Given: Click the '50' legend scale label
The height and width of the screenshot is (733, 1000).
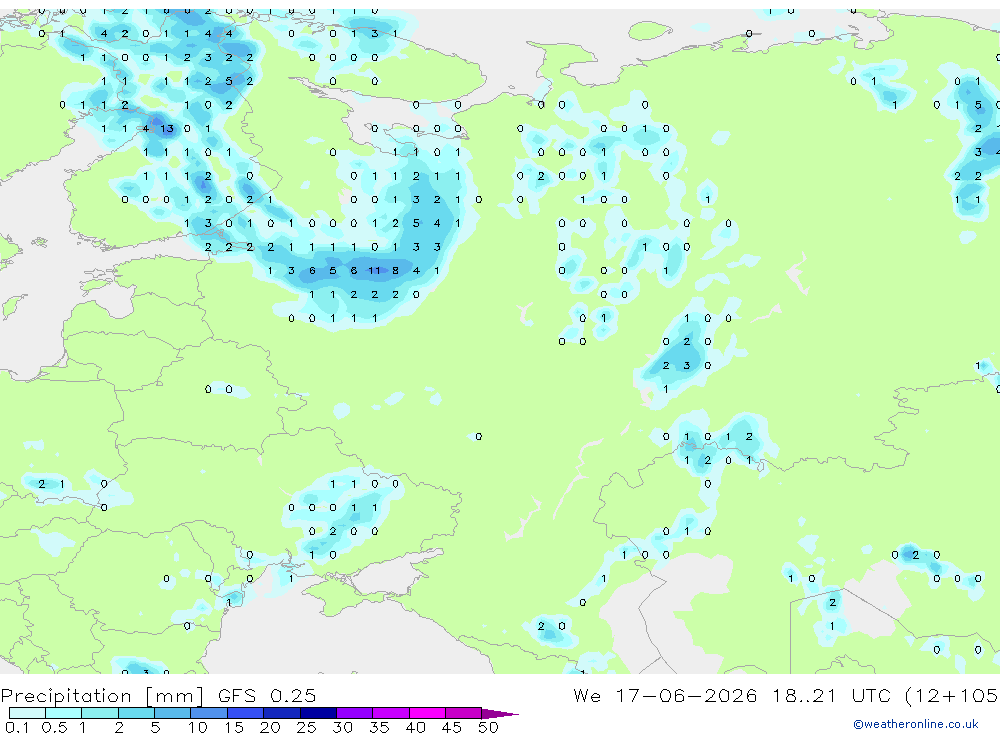Looking at the screenshot, I should pos(488,727).
